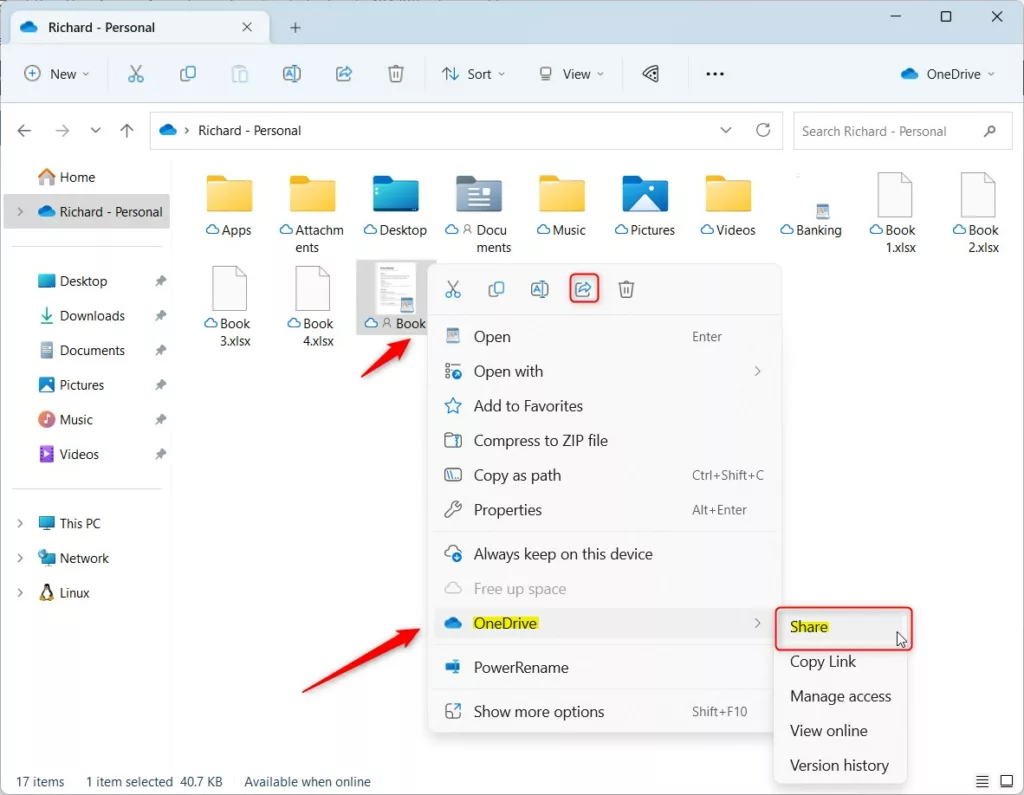
Task: Select the Music folder in the file pane
Action: point(562,205)
